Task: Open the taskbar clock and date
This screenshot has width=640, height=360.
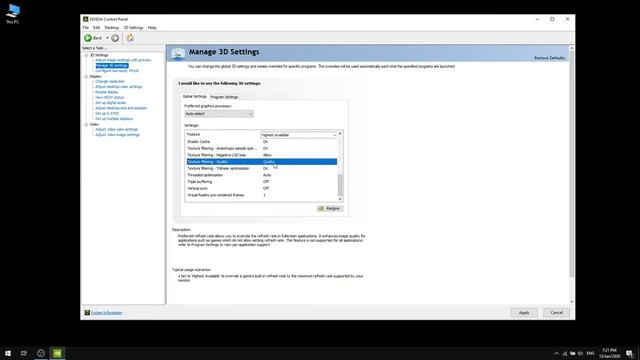Action: pyautogui.click(x=609, y=353)
